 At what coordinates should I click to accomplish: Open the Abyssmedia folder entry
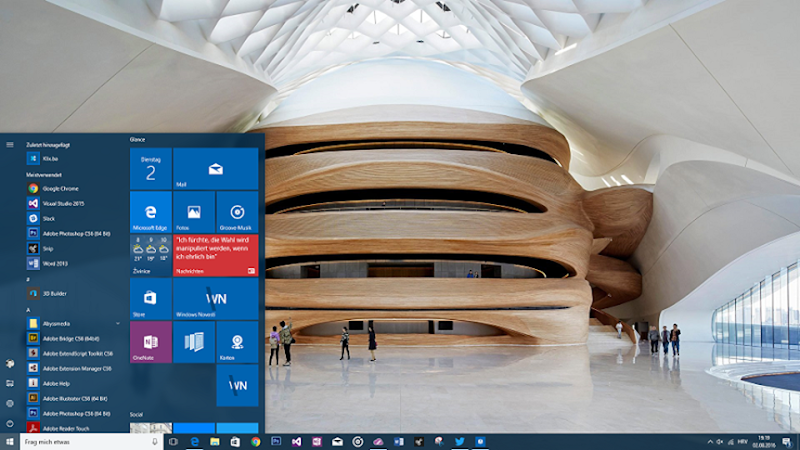73,323
